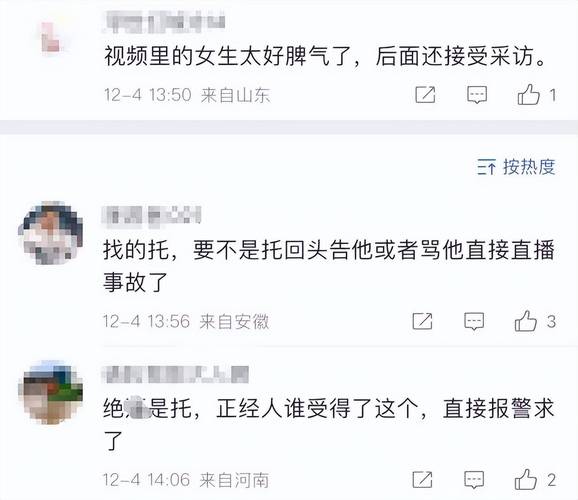This screenshot has height=500, width=578.
Task: Like the Anhui comment with thumbs-up
Action: tap(526, 321)
